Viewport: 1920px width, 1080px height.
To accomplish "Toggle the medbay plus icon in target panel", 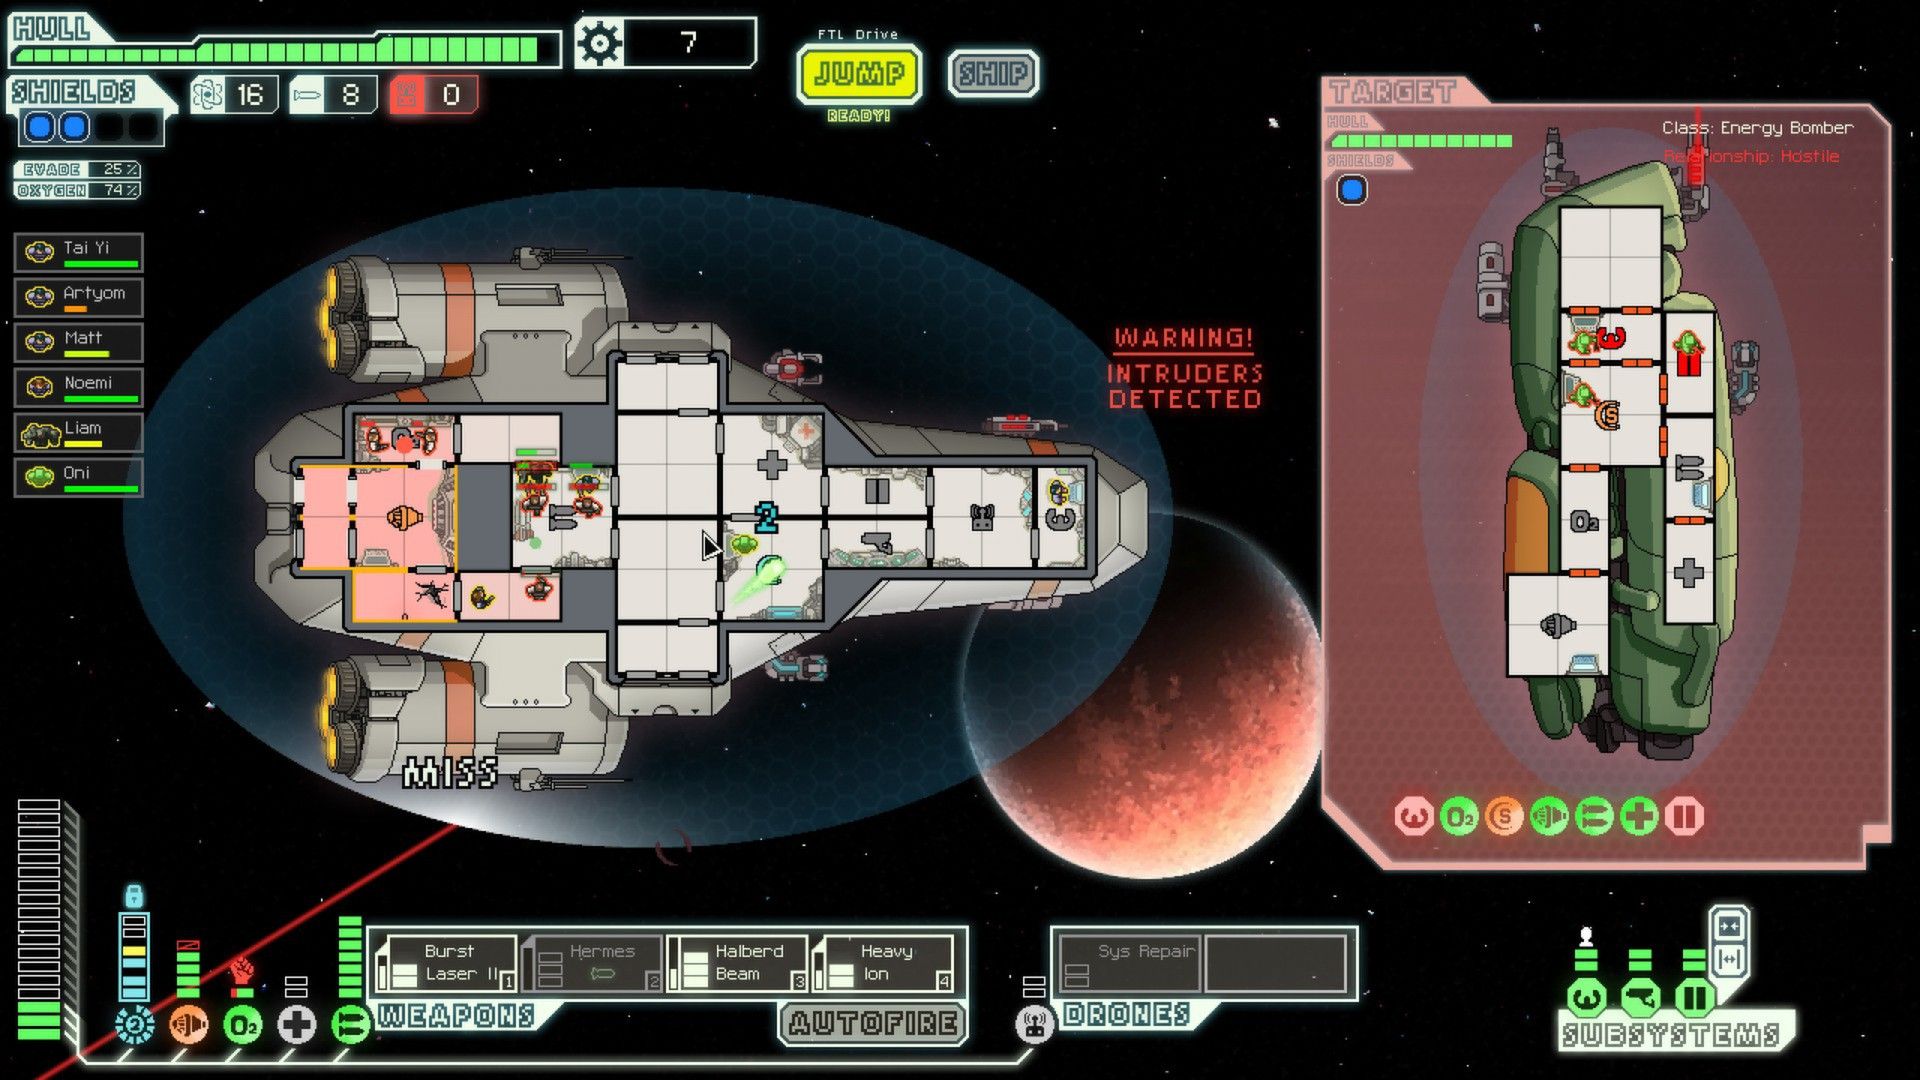I will pyautogui.click(x=1639, y=815).
